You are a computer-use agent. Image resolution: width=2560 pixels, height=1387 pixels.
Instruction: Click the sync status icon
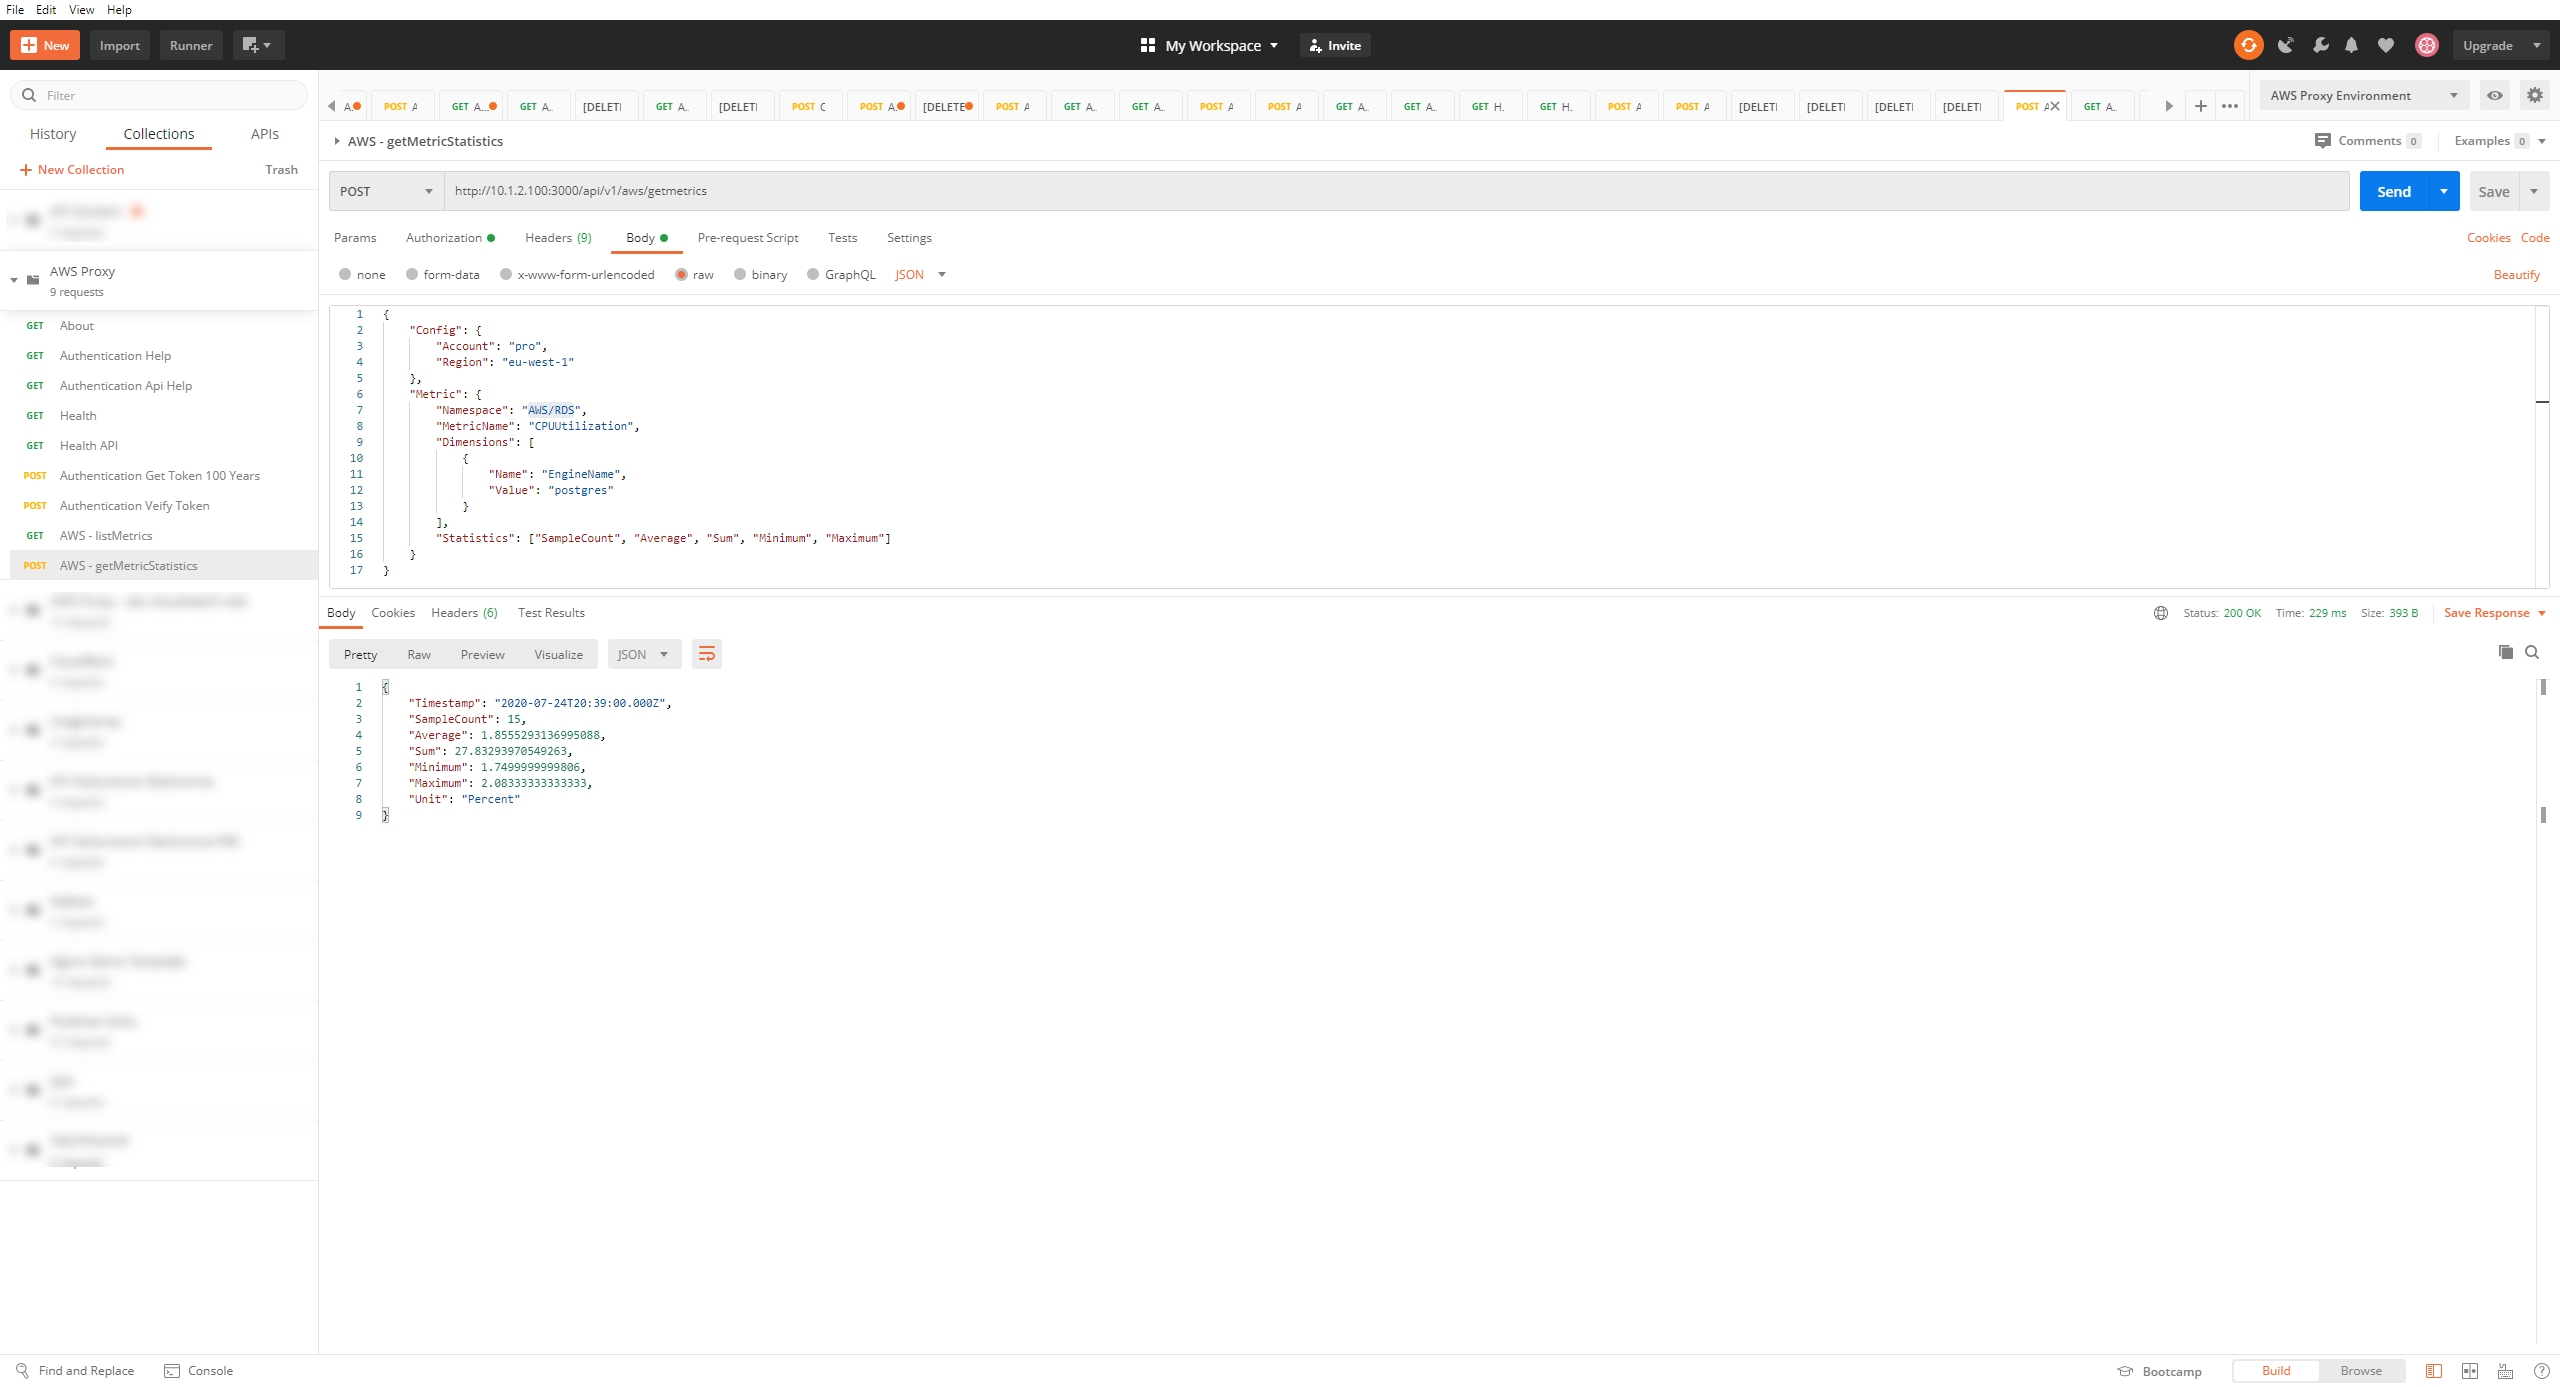pos(2248,45)
